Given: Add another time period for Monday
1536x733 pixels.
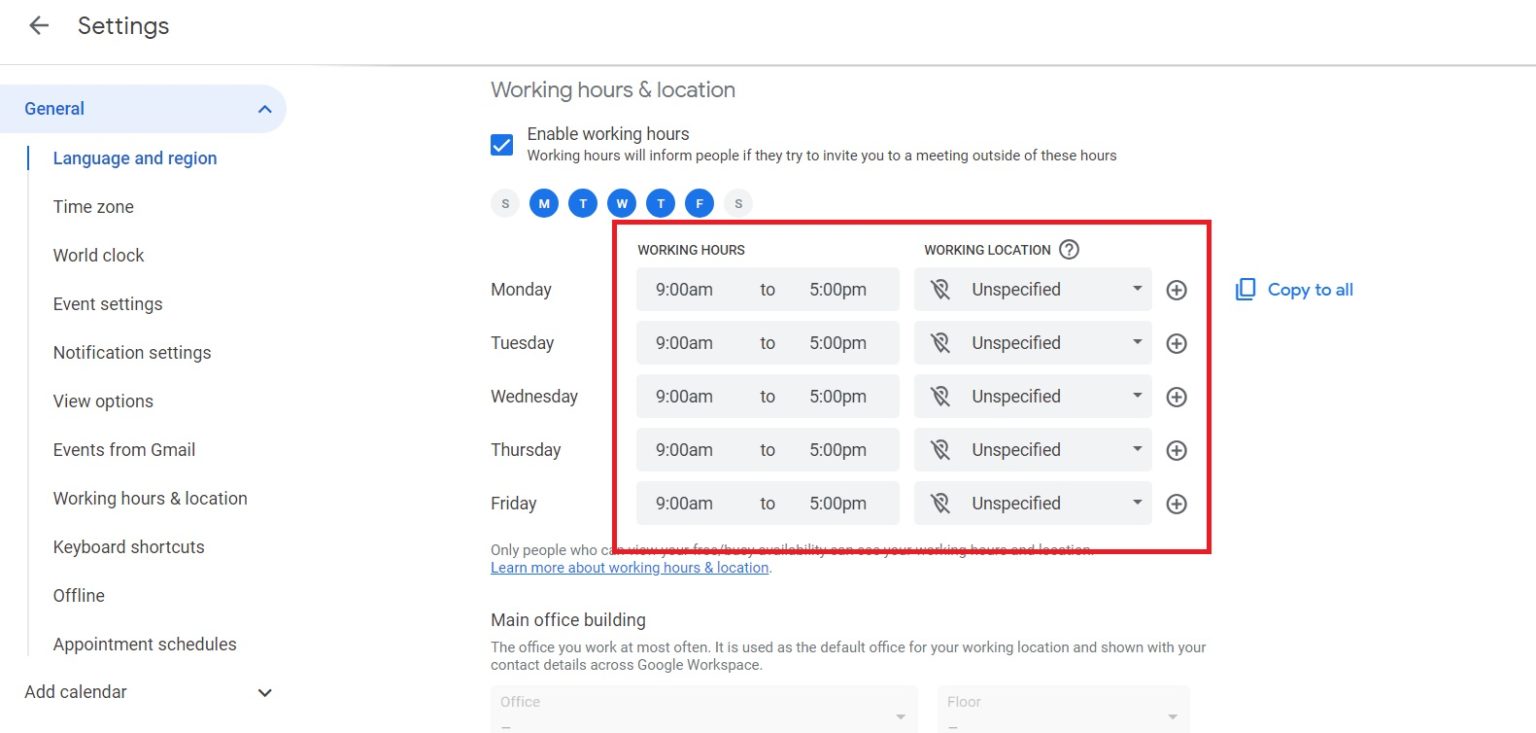Looking at the screenshot, I should (1176, 290).
